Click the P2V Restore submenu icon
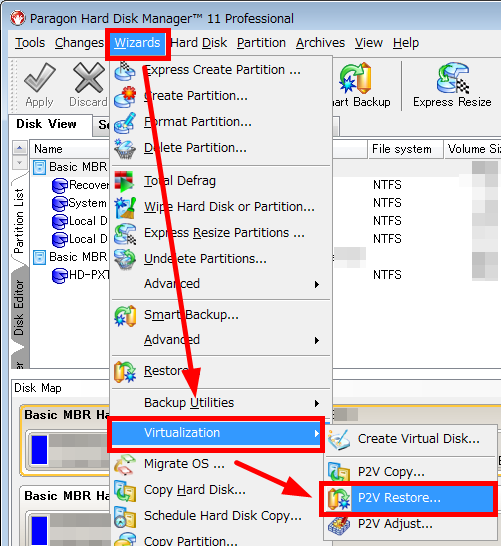501x546 pixels. tap(339, 498)
